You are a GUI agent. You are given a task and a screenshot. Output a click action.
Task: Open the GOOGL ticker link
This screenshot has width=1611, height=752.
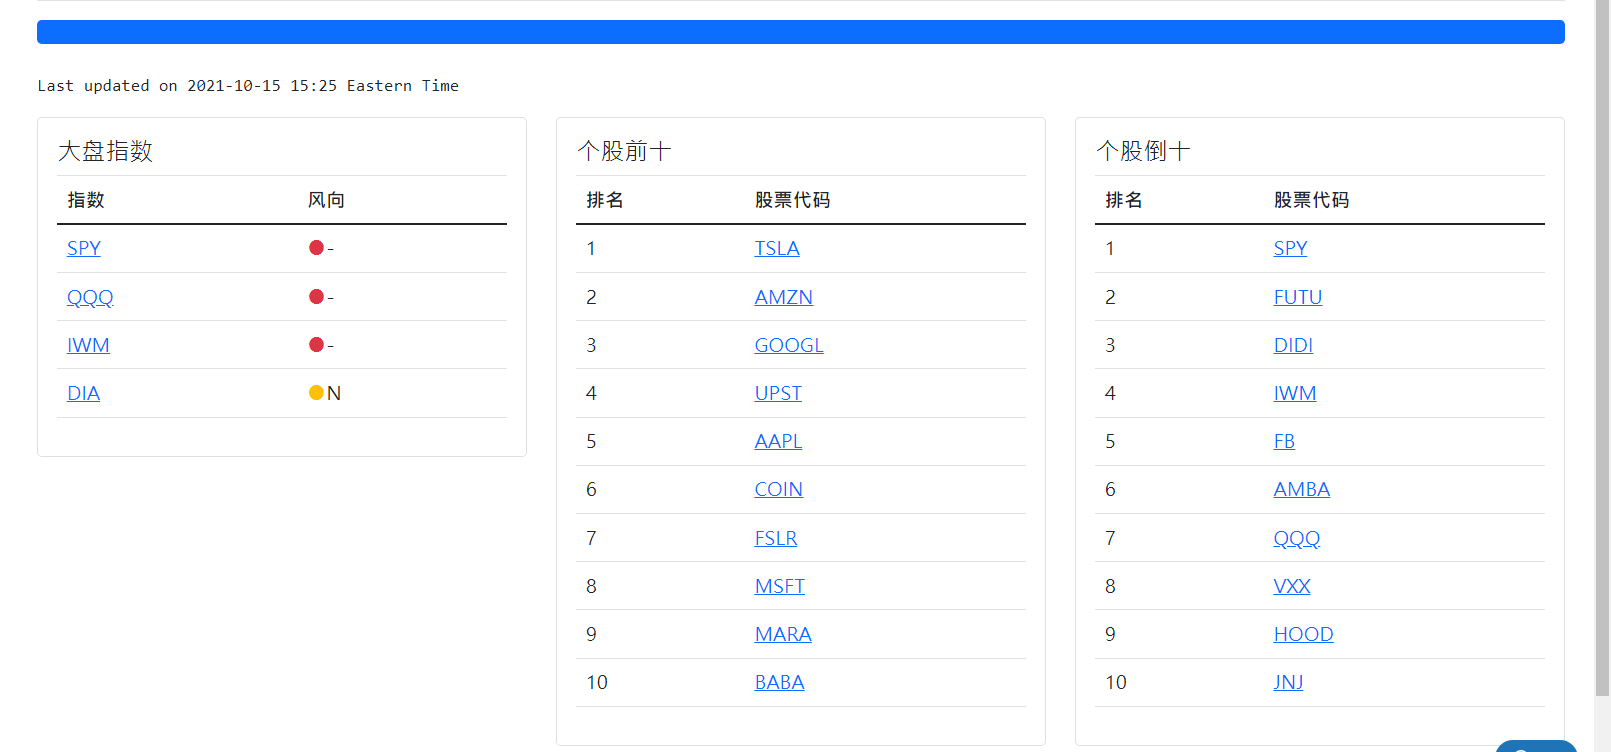789,345
